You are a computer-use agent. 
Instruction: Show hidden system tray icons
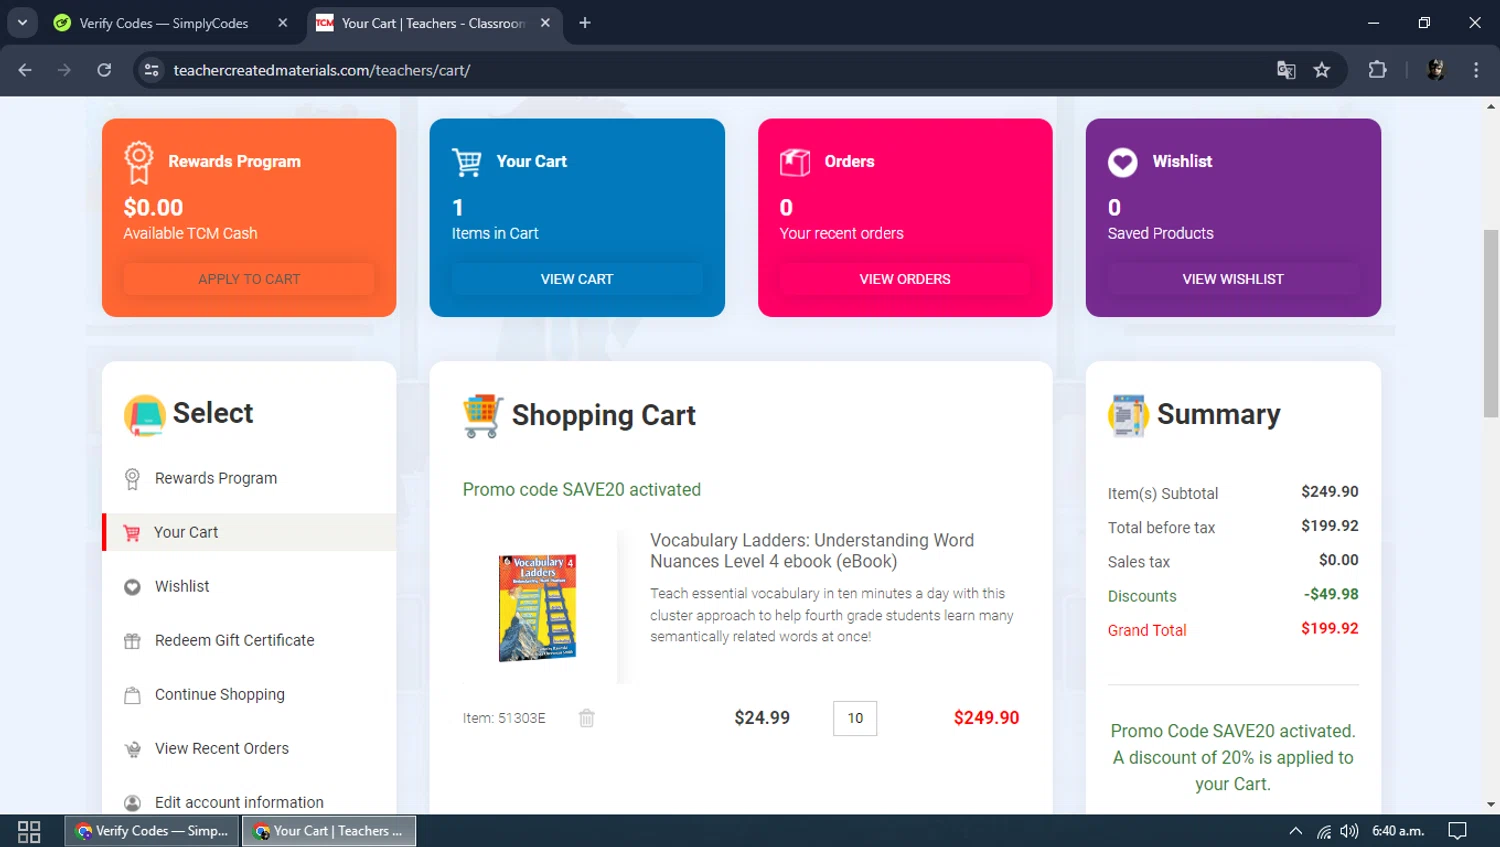(x=1296, y=831)
